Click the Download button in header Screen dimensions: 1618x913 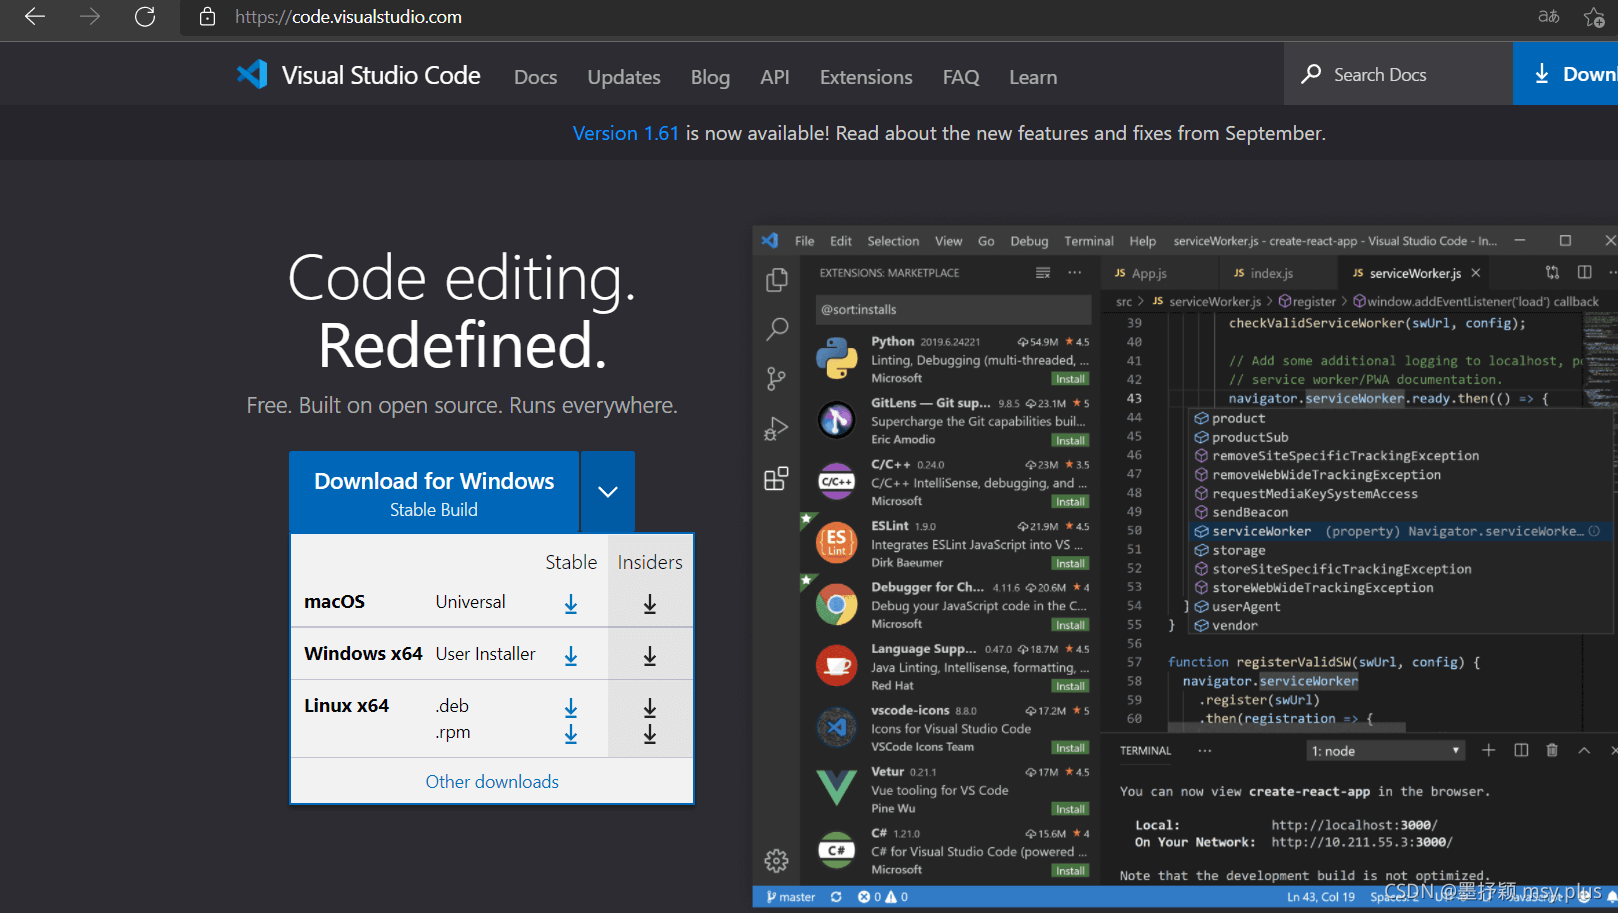[1567, 74]
